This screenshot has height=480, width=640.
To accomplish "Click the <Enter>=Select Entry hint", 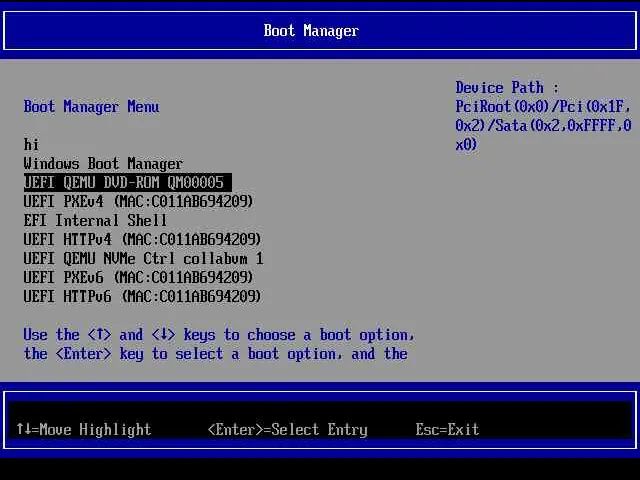I will pyautogui.click(x=288, y=429).
